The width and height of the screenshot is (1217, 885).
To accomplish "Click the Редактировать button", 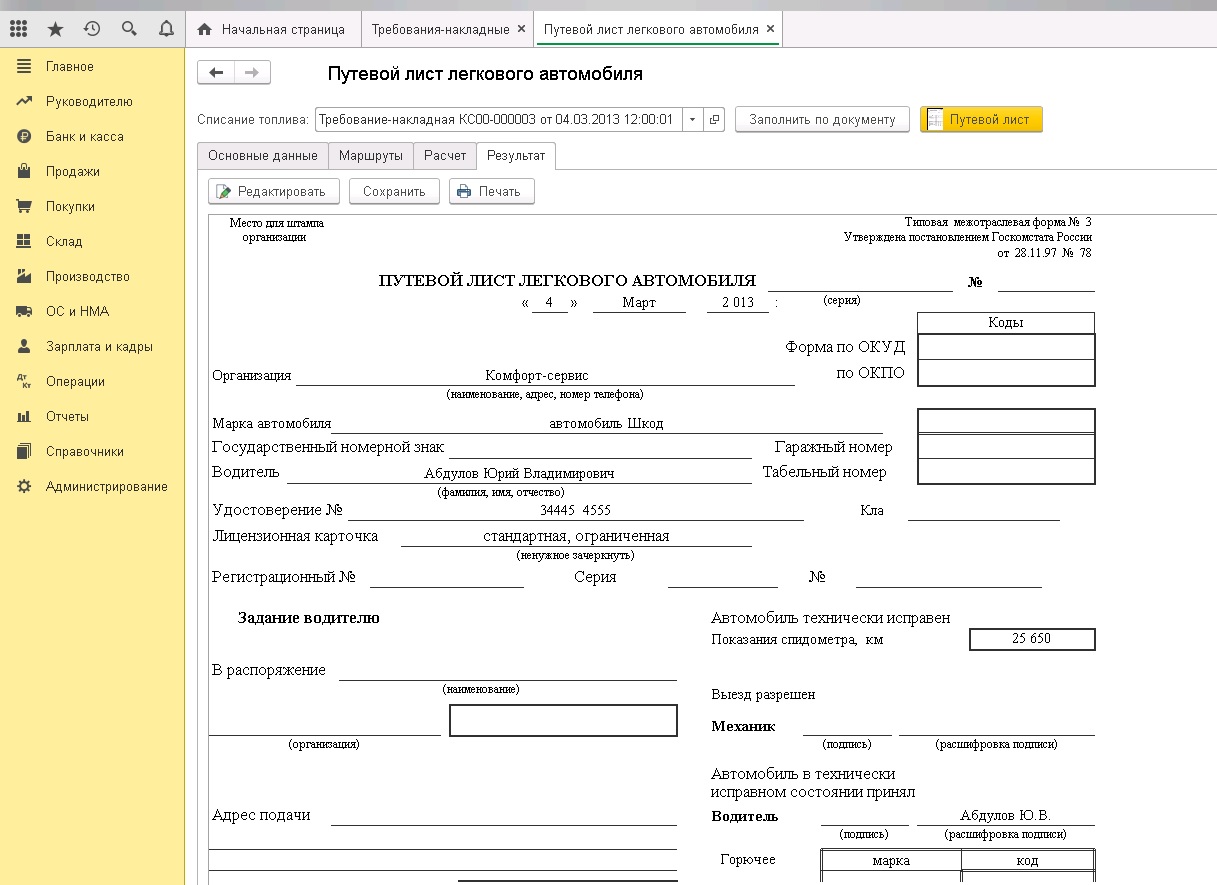I will point(274,191).
